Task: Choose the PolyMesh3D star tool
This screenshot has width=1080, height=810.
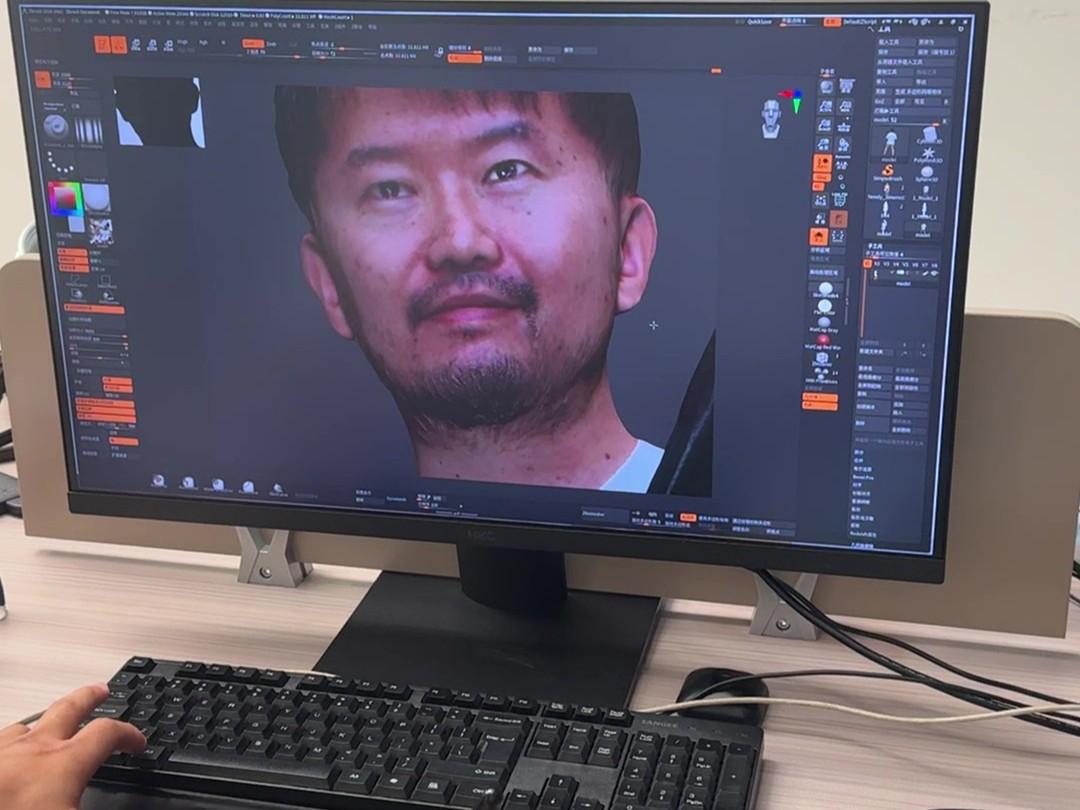Action: tap(929, 155)
